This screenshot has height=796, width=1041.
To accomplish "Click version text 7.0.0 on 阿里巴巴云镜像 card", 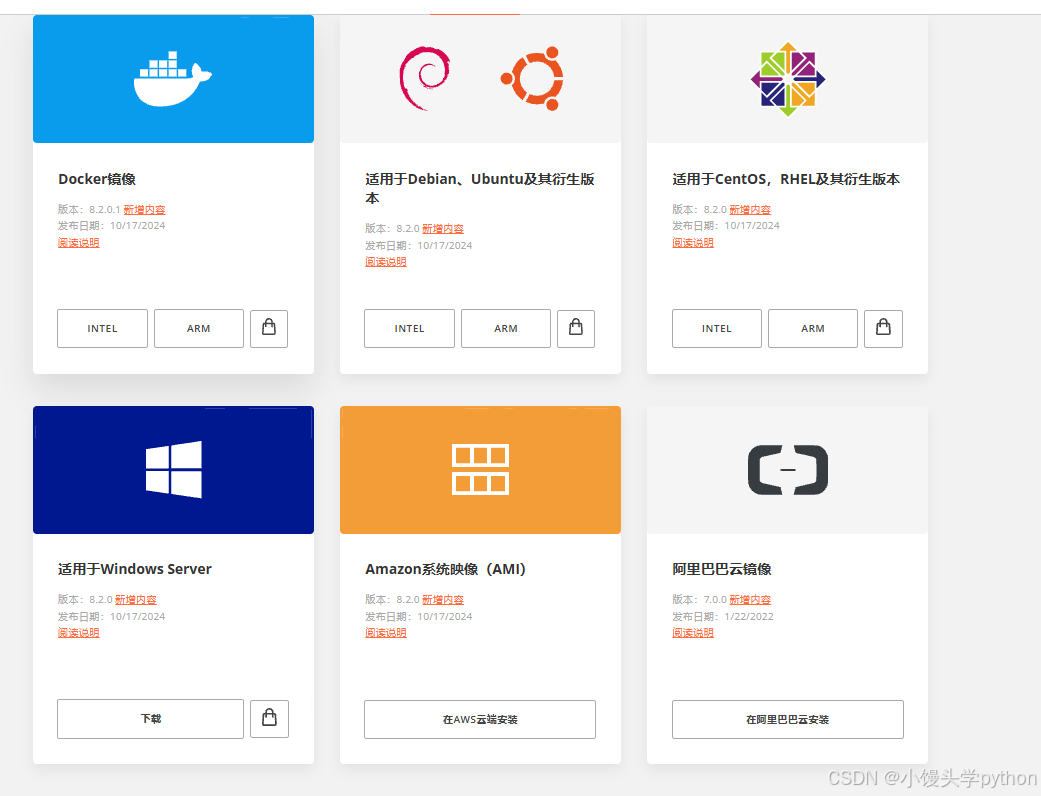I will pyautogui.click(x=715, y=599).
